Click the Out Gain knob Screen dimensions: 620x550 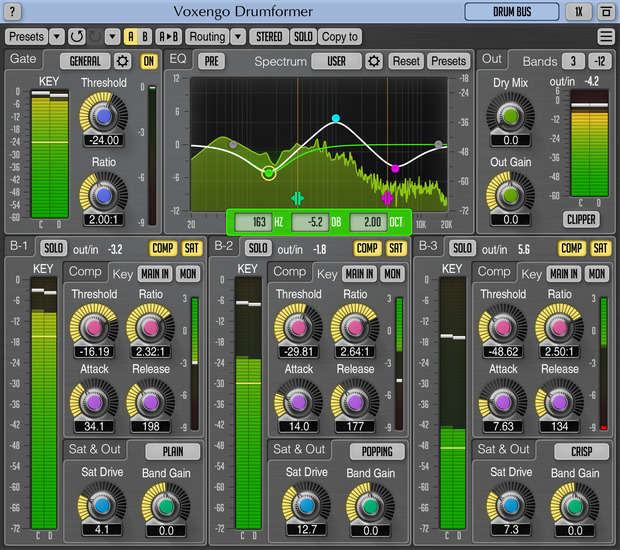(510, 195)
